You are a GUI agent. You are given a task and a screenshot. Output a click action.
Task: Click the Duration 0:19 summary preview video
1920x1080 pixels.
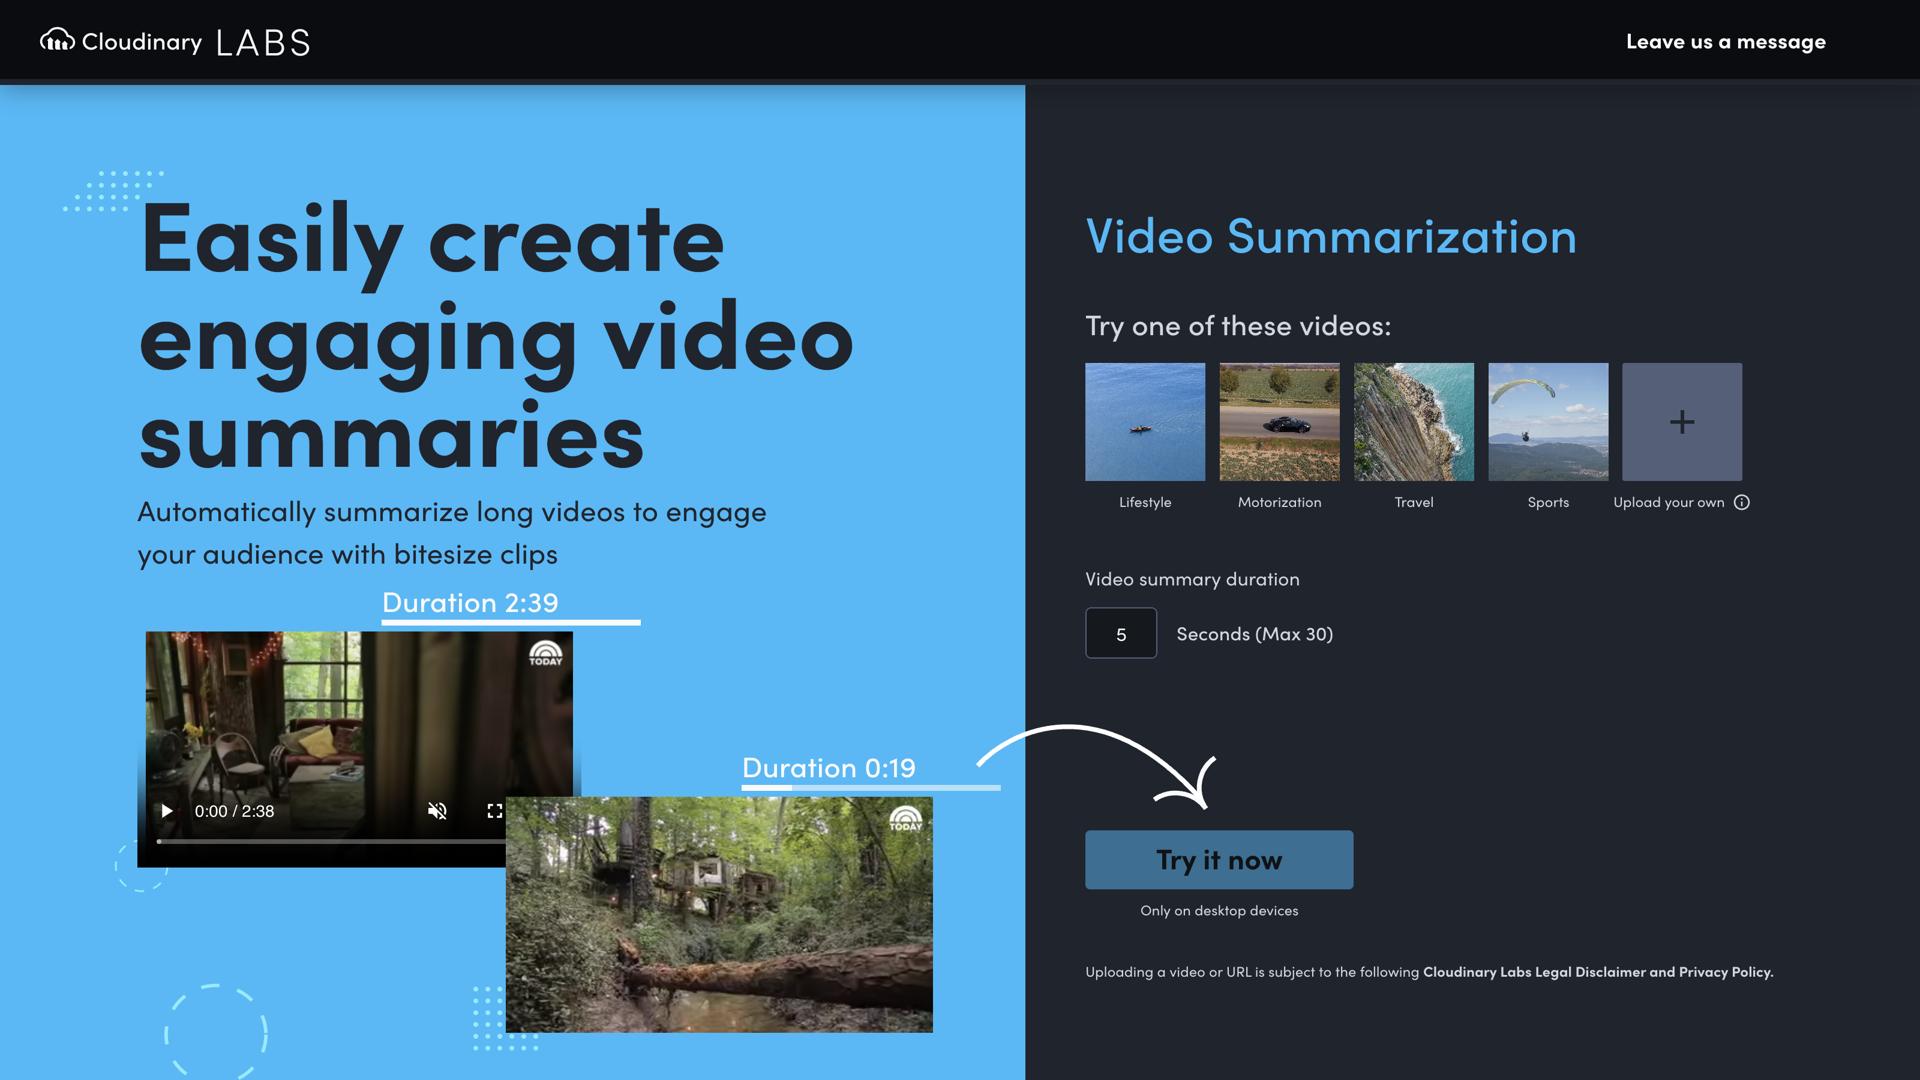[718, 915]
